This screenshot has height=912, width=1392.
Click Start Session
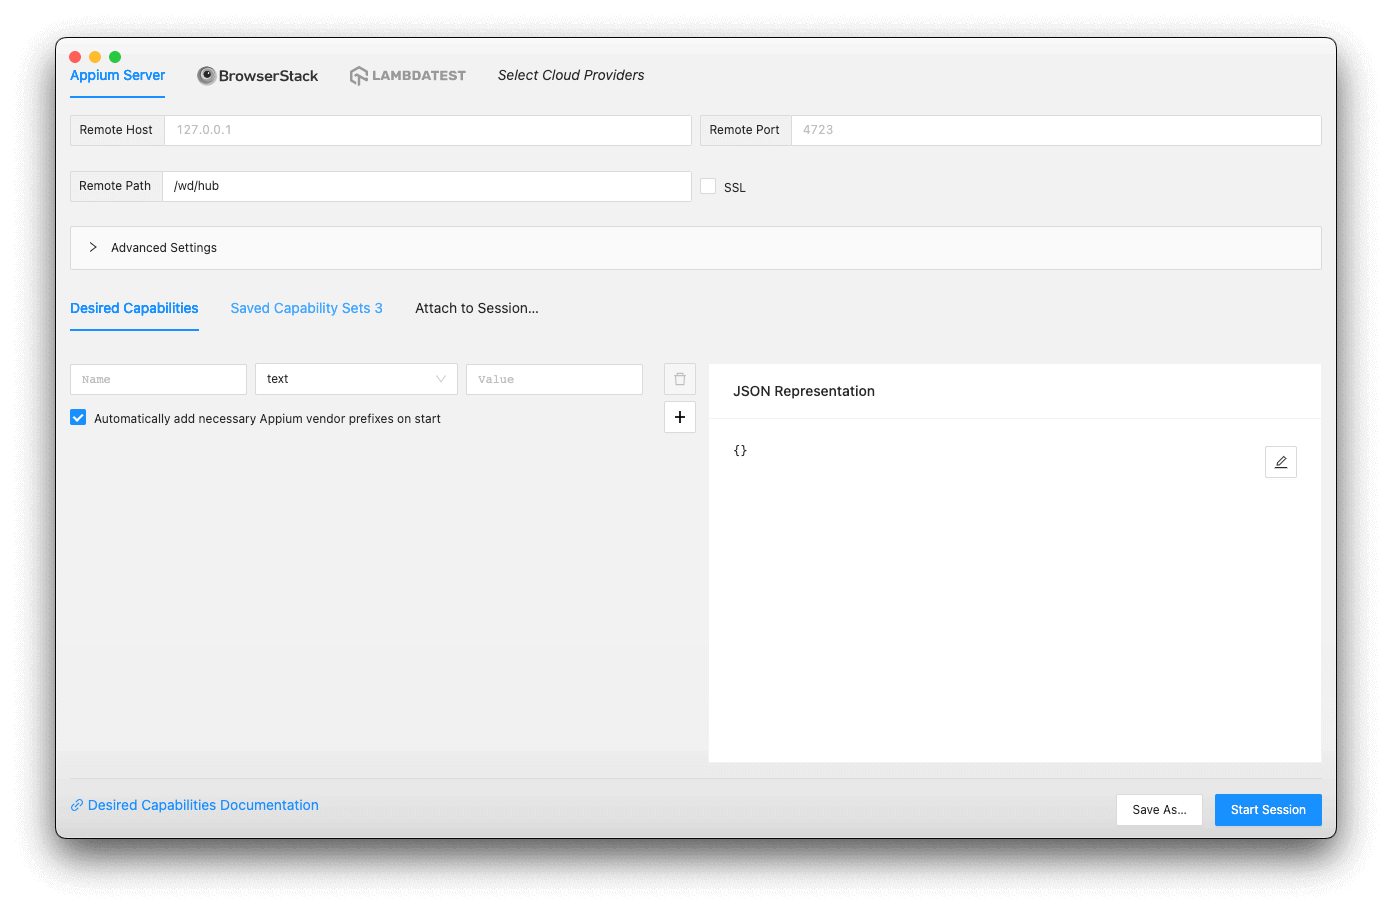tap(1267, 809)
